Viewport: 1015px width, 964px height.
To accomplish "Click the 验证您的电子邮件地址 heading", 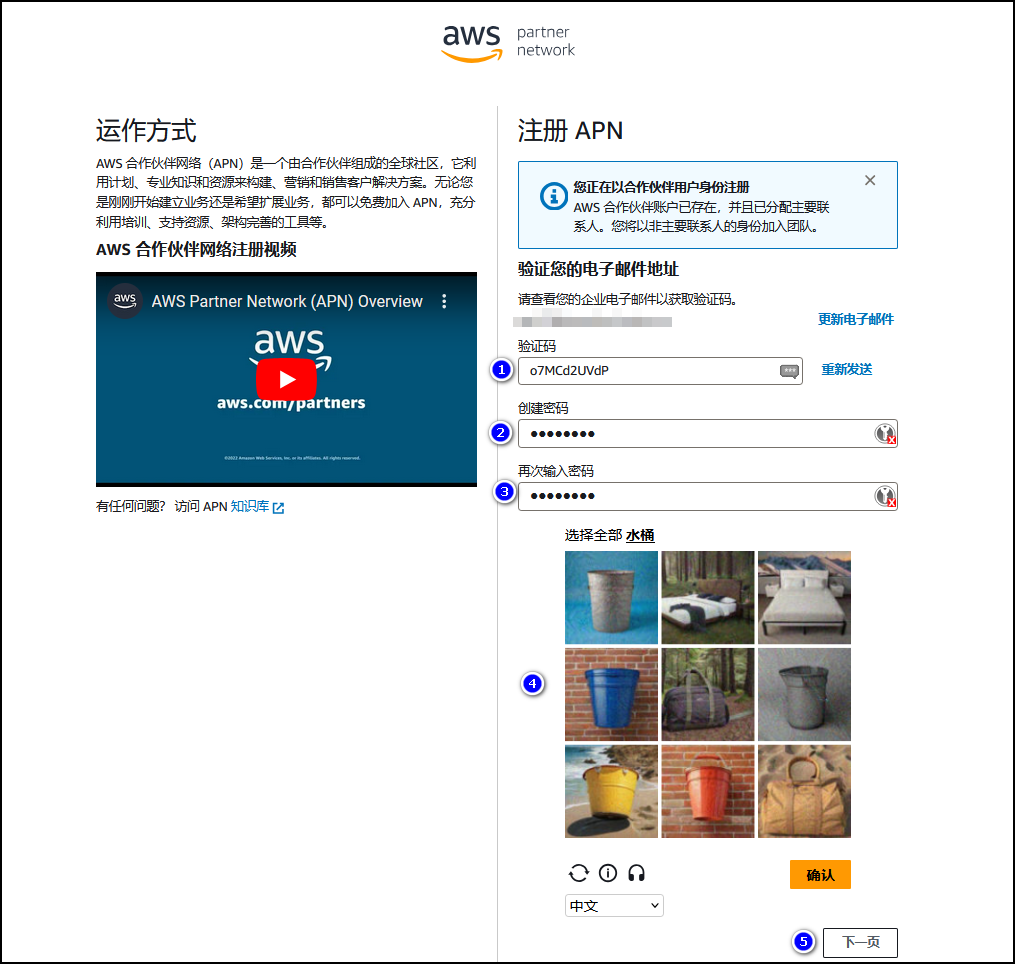I will pos(598,269).
